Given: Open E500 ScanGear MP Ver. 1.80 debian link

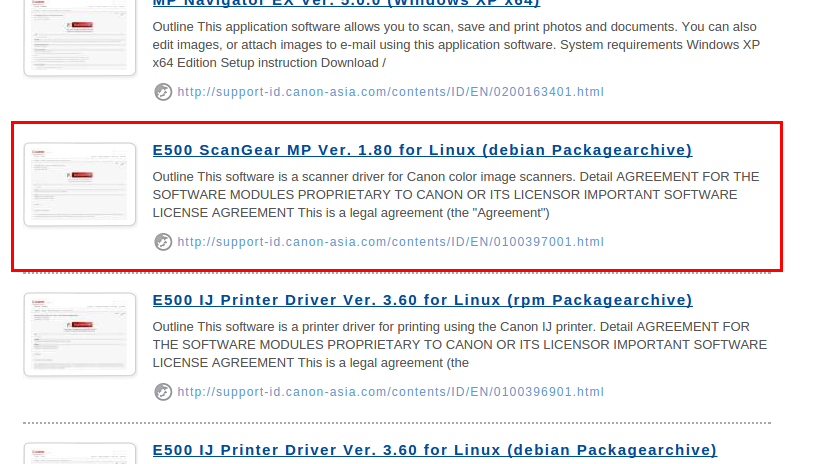Looking at the screenshot, I should 423,150.
